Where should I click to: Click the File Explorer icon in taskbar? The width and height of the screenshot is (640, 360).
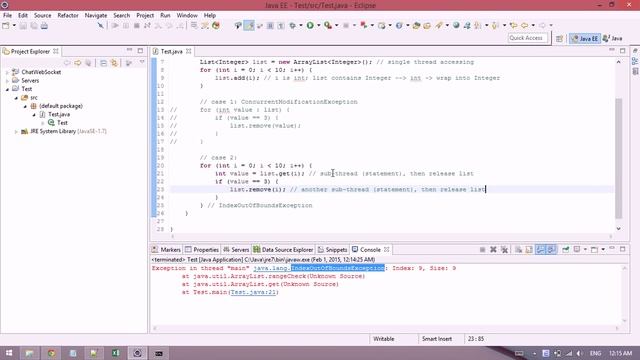[x=29, y=353]
